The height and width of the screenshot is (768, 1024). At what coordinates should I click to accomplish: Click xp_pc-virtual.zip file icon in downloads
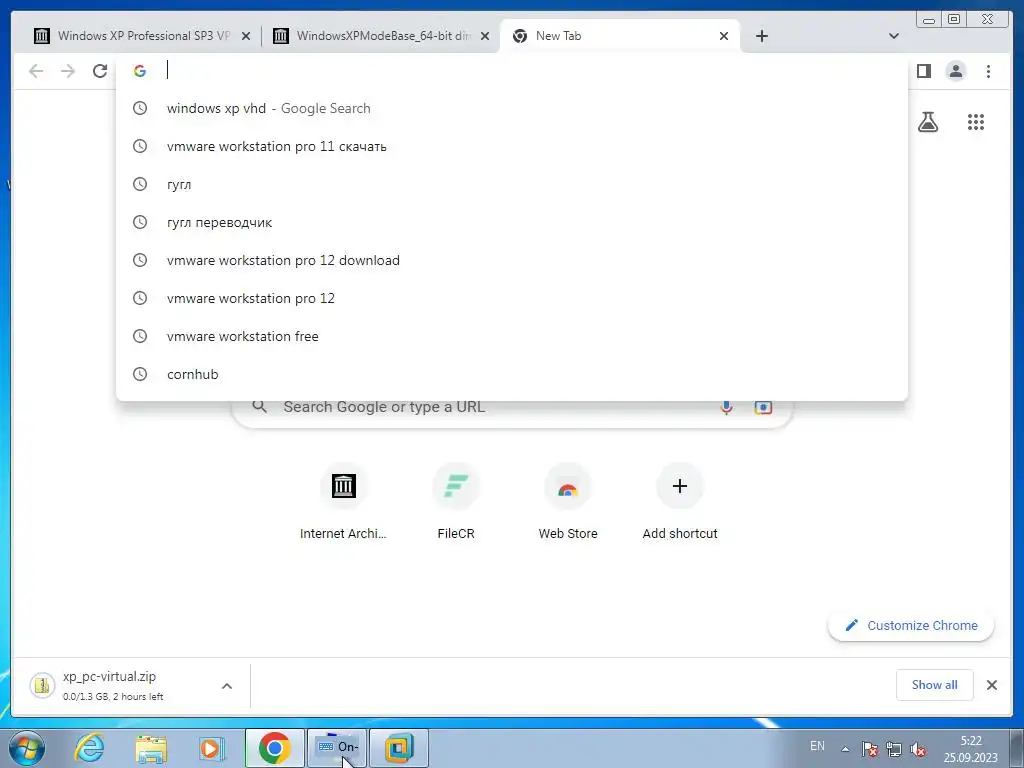point(42,685)
